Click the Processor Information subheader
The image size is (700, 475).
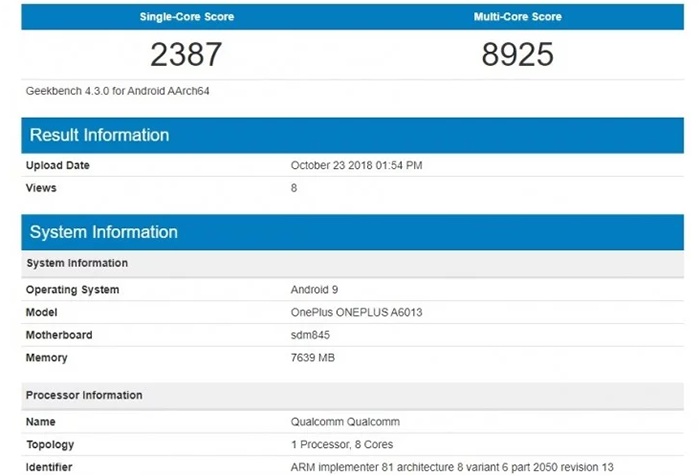coord(353,396)
